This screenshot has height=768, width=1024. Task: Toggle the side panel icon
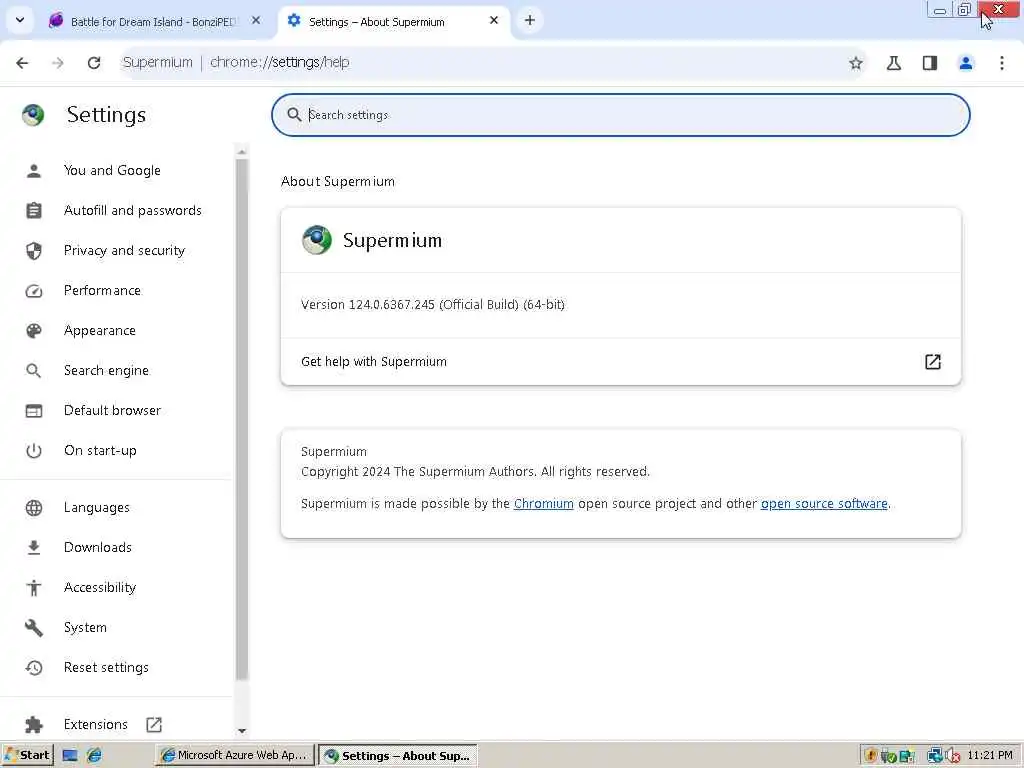pos(930,63)
